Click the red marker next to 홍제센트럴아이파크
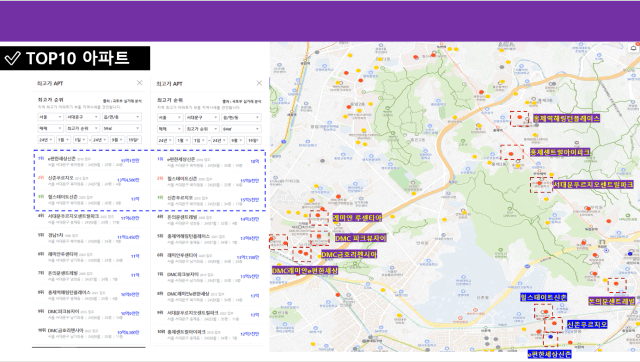Screen dimensions: 640x362 pyautogui.click(x=511, y=154)
